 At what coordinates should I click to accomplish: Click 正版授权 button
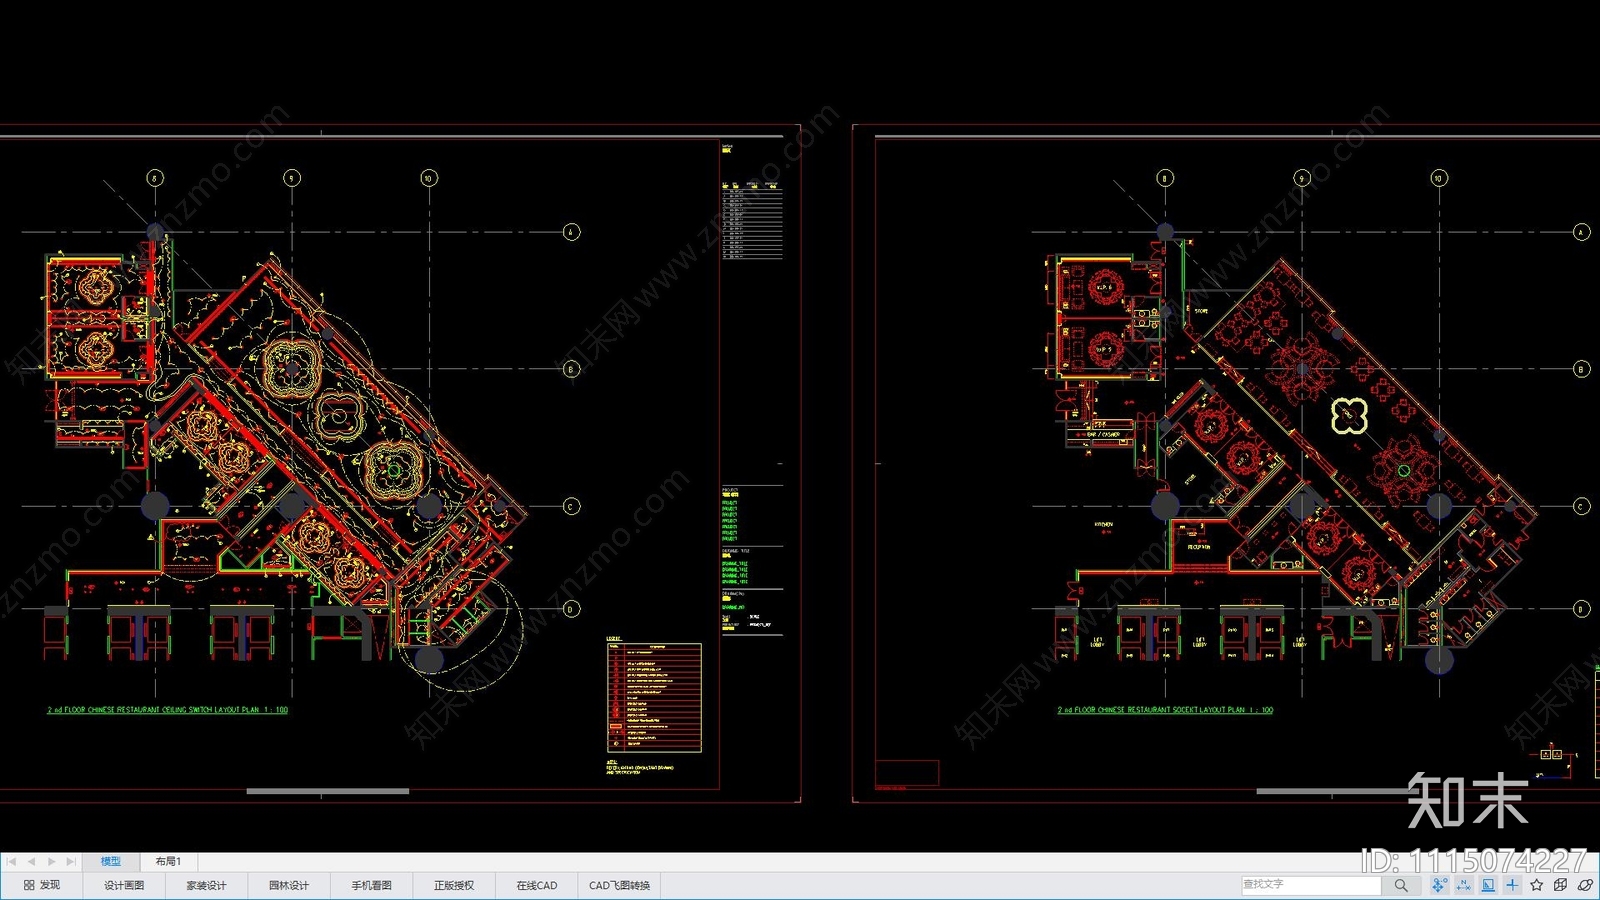coord(454,885)
